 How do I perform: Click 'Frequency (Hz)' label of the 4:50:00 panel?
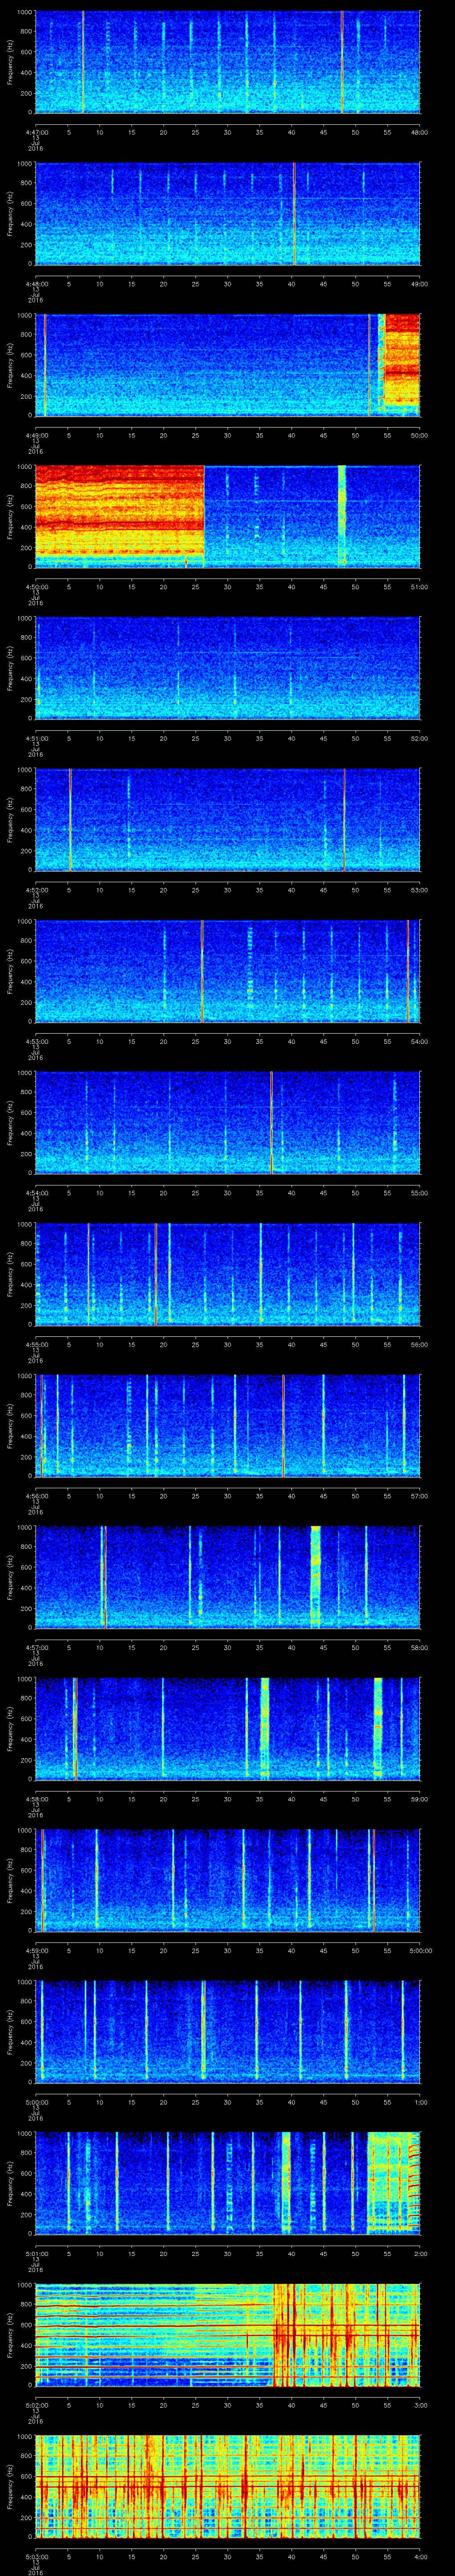(x=11, y=516)
